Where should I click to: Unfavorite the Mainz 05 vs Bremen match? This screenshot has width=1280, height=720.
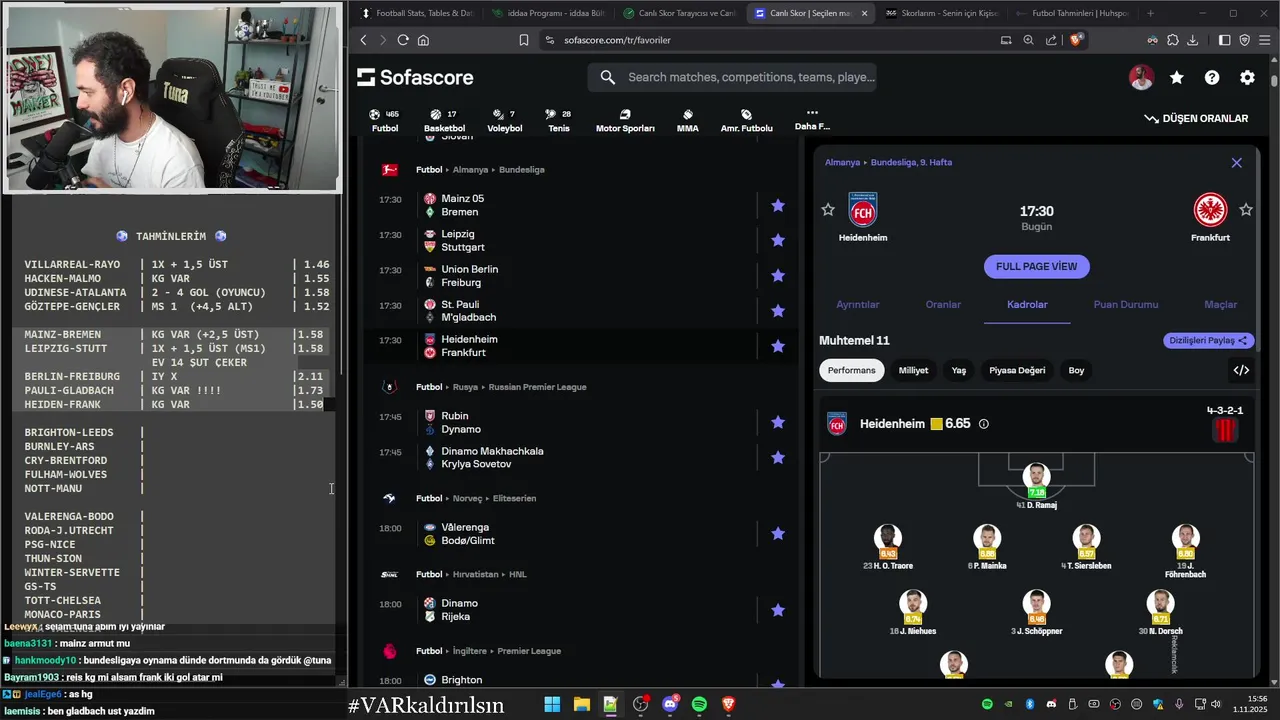point(778,205)
